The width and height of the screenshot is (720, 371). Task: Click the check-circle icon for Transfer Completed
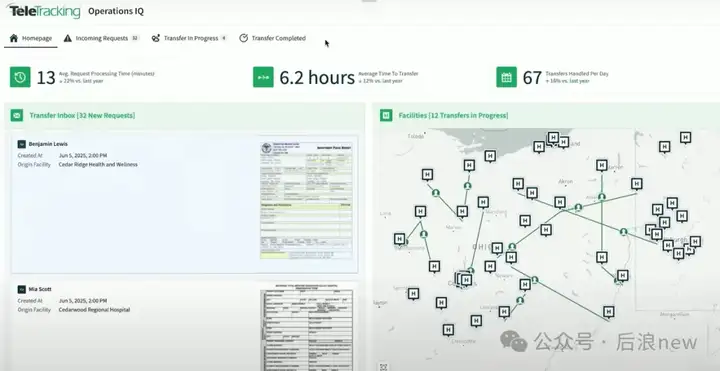[x=243, y=38]
